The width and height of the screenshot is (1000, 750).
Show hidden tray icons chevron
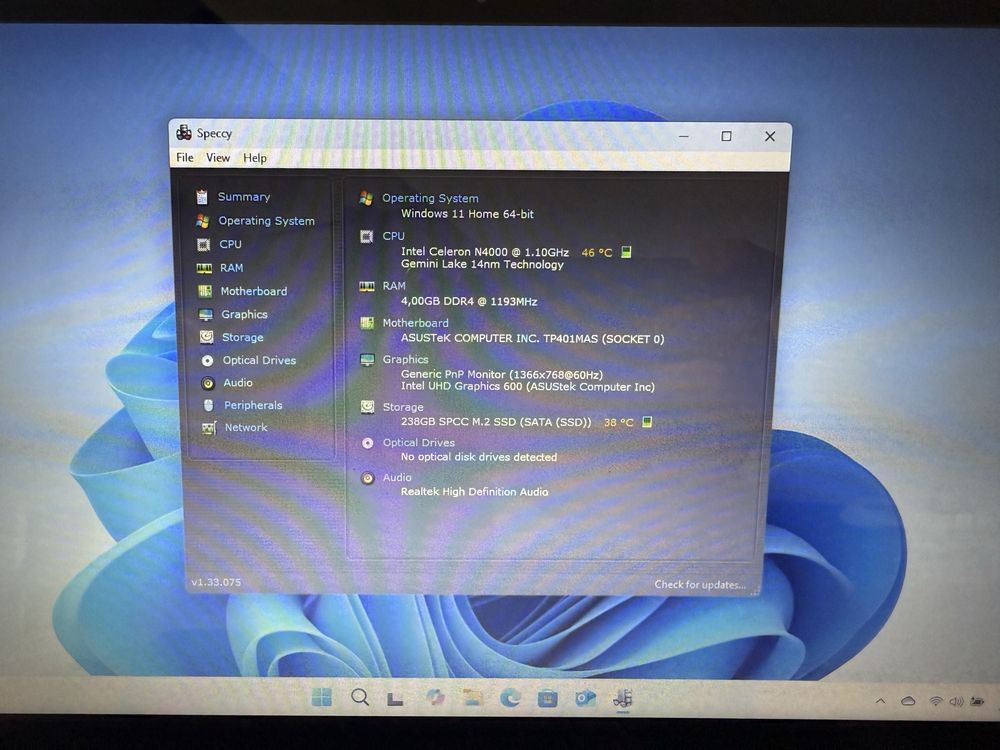tap(881, 701)
